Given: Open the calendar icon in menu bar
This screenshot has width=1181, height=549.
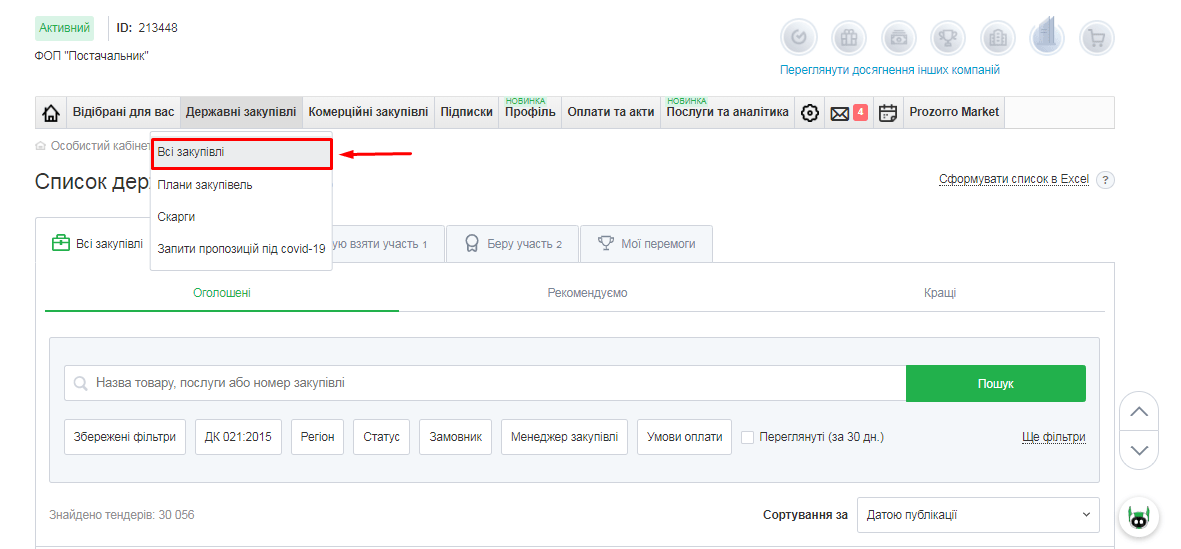Looking at the screenshot, I should [x=888, y=113].
